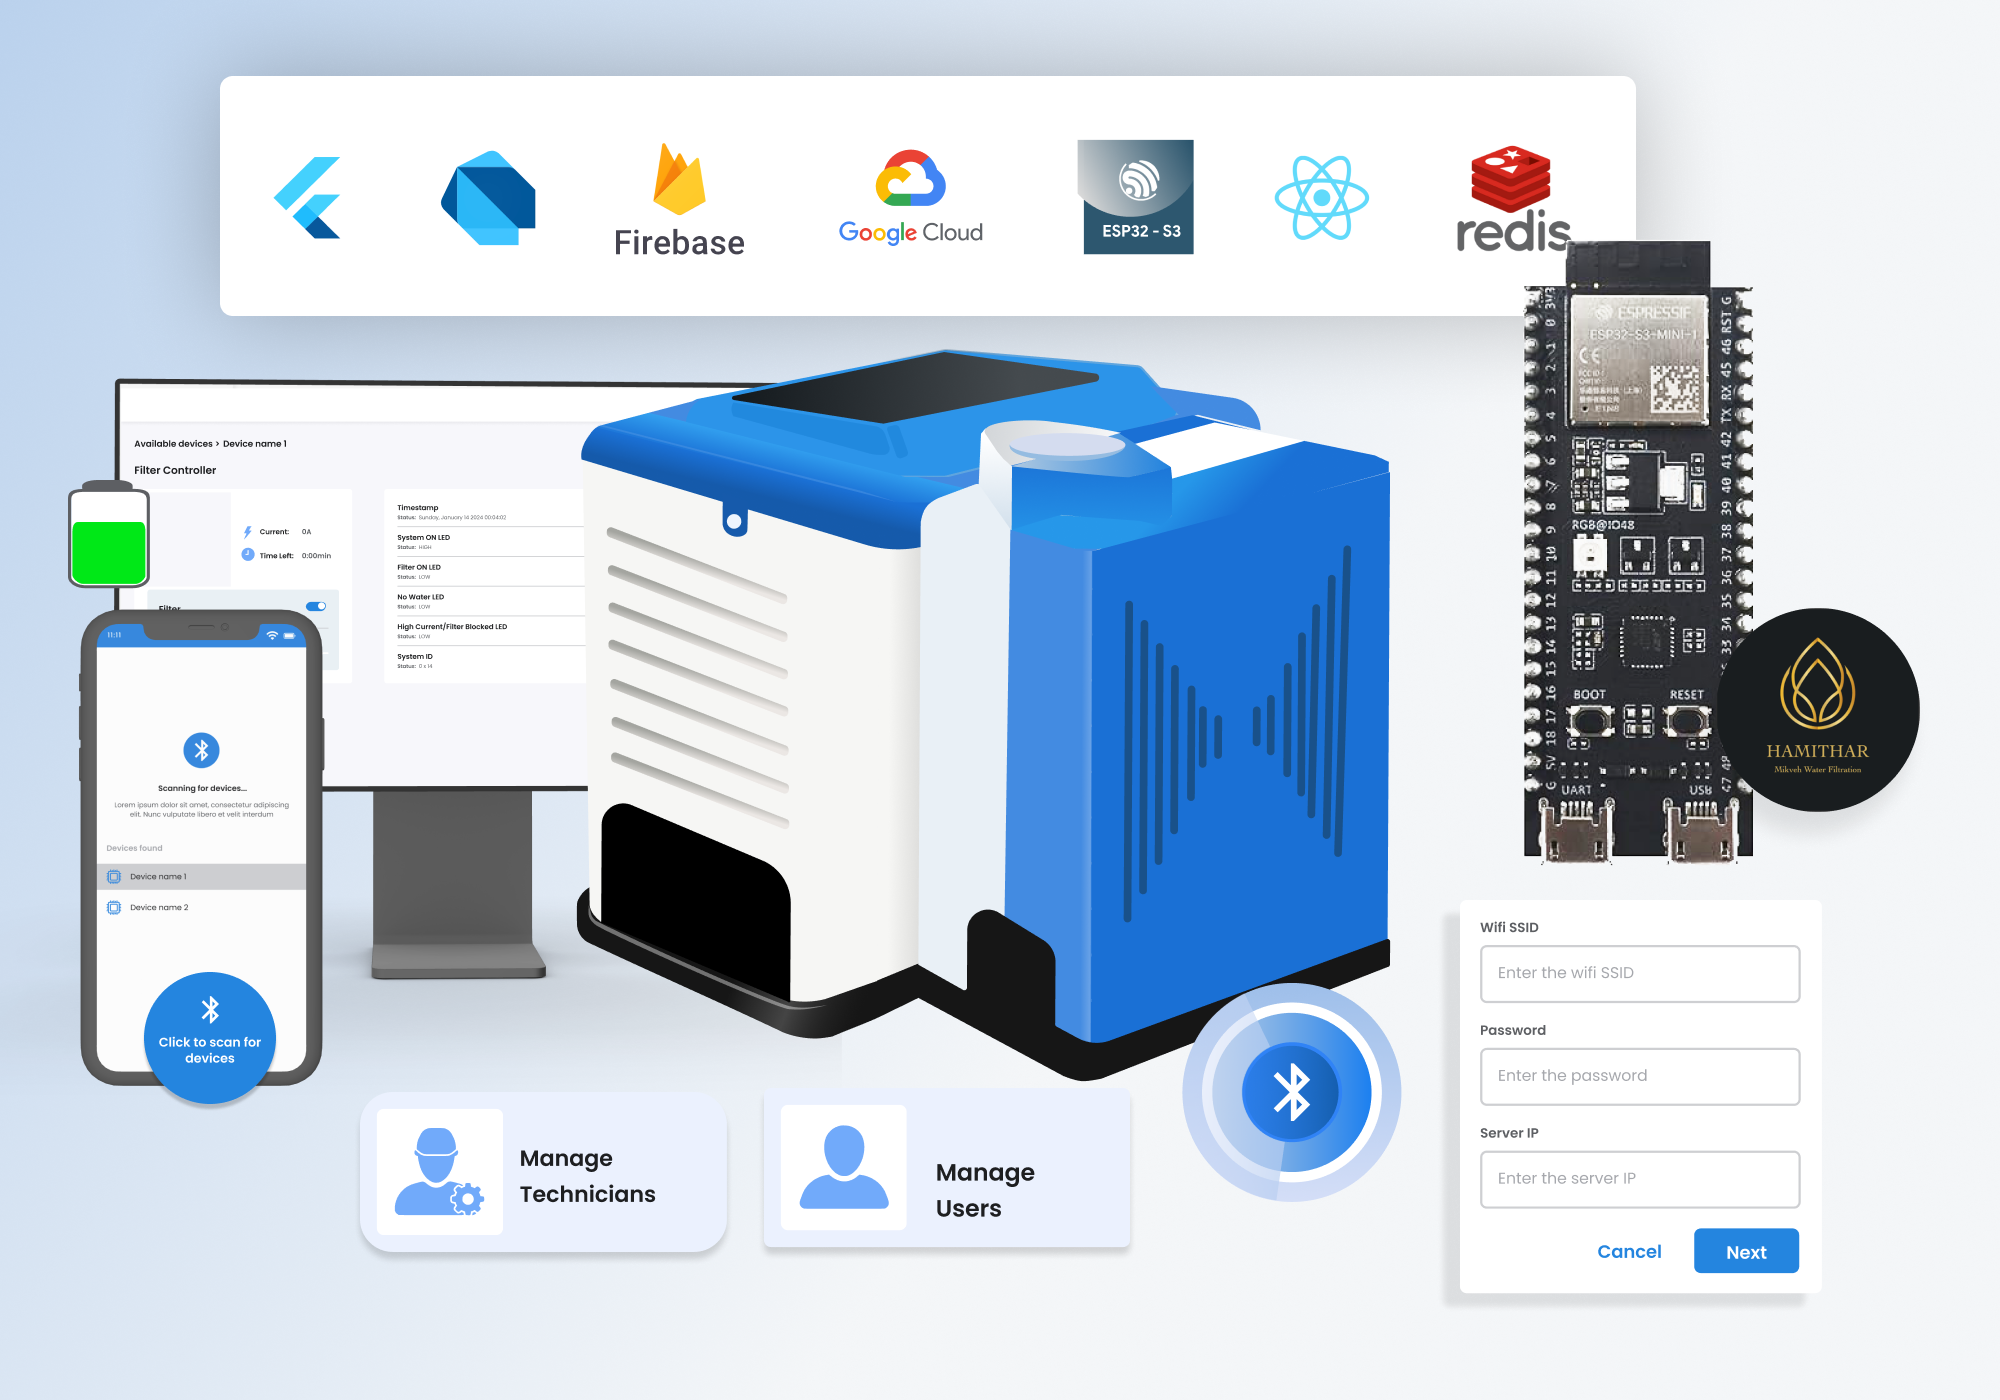Click the Wifi SSID input field
This screenshot has height=1400, width=2000.
pyautogui.click(x=1639, y=973)
